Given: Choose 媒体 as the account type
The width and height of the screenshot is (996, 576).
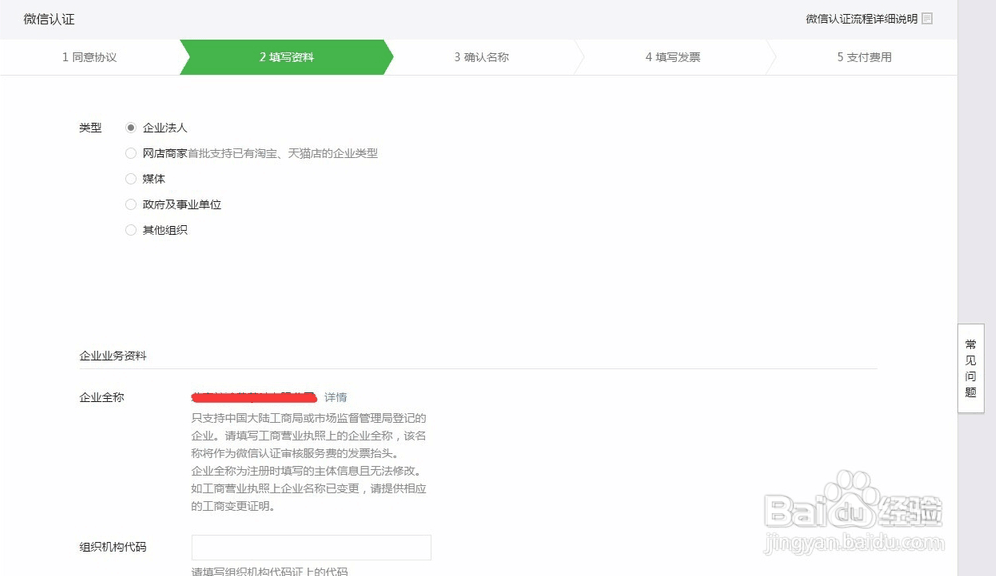Looking at the screenshot, I should click(x=130, y=178).
